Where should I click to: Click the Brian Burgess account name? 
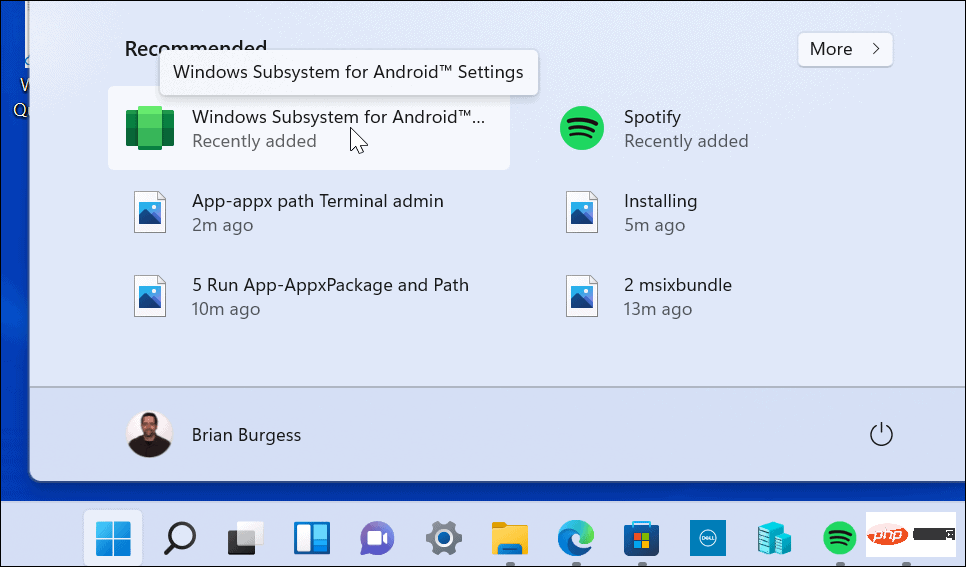point(246,435)
